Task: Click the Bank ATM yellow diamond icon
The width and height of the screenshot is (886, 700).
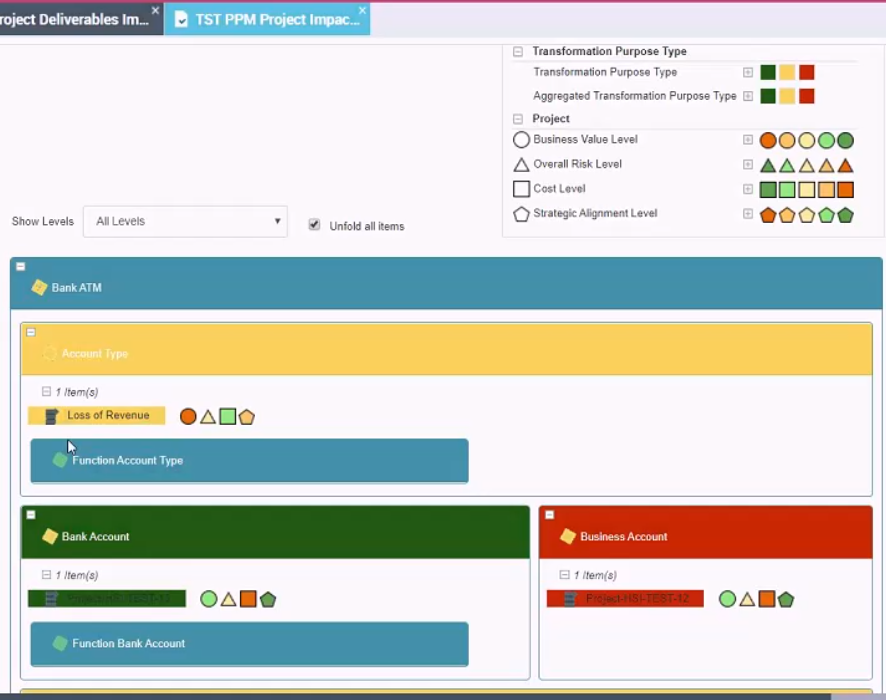Action: [x=39, y=288]
